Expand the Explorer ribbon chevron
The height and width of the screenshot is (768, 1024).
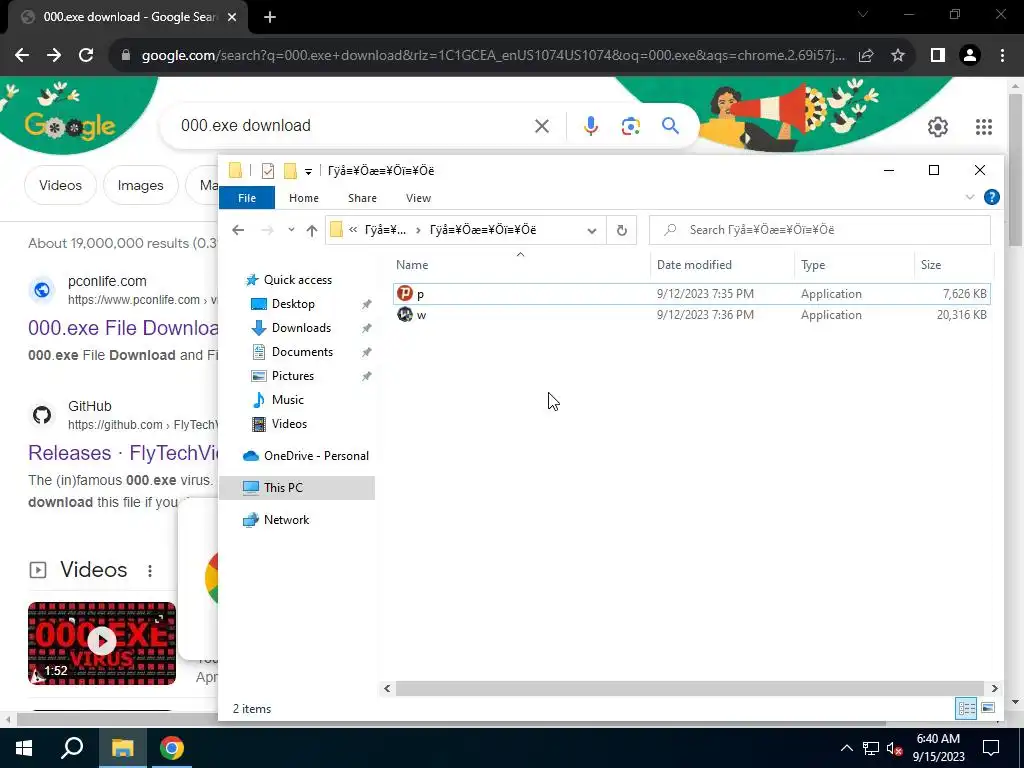coord(970,197)
